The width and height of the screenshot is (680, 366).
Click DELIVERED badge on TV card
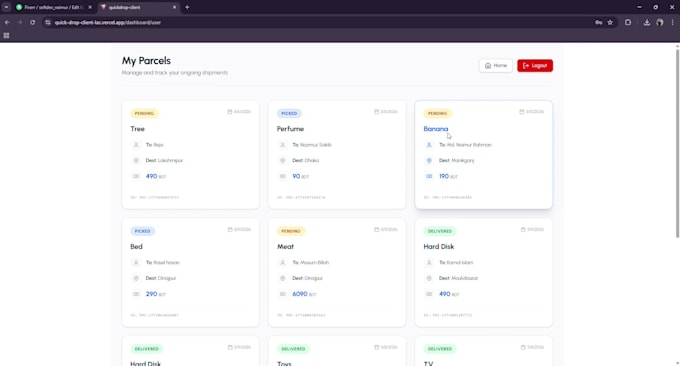coord(440,349)
